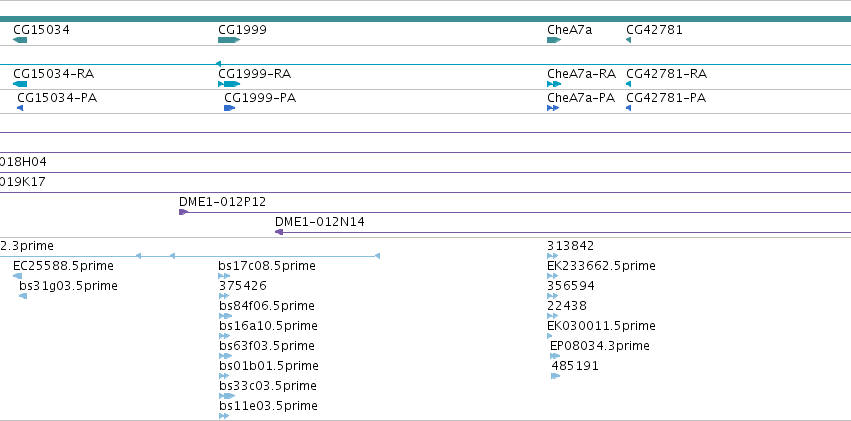Viewport: 851px width, 421px height.
Task: Click the CG1999 gene arrow glyph
Action: click(229, 40)
